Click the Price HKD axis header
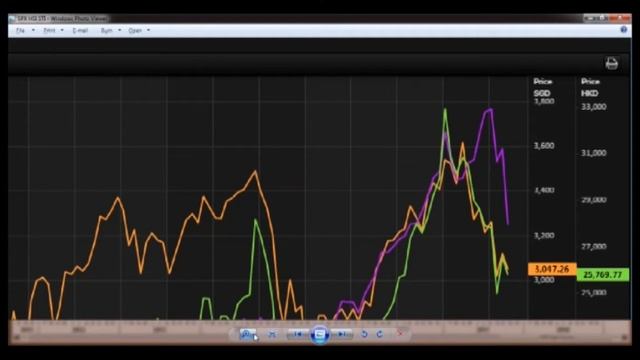 pyautogui.click(x=590, y=87)
